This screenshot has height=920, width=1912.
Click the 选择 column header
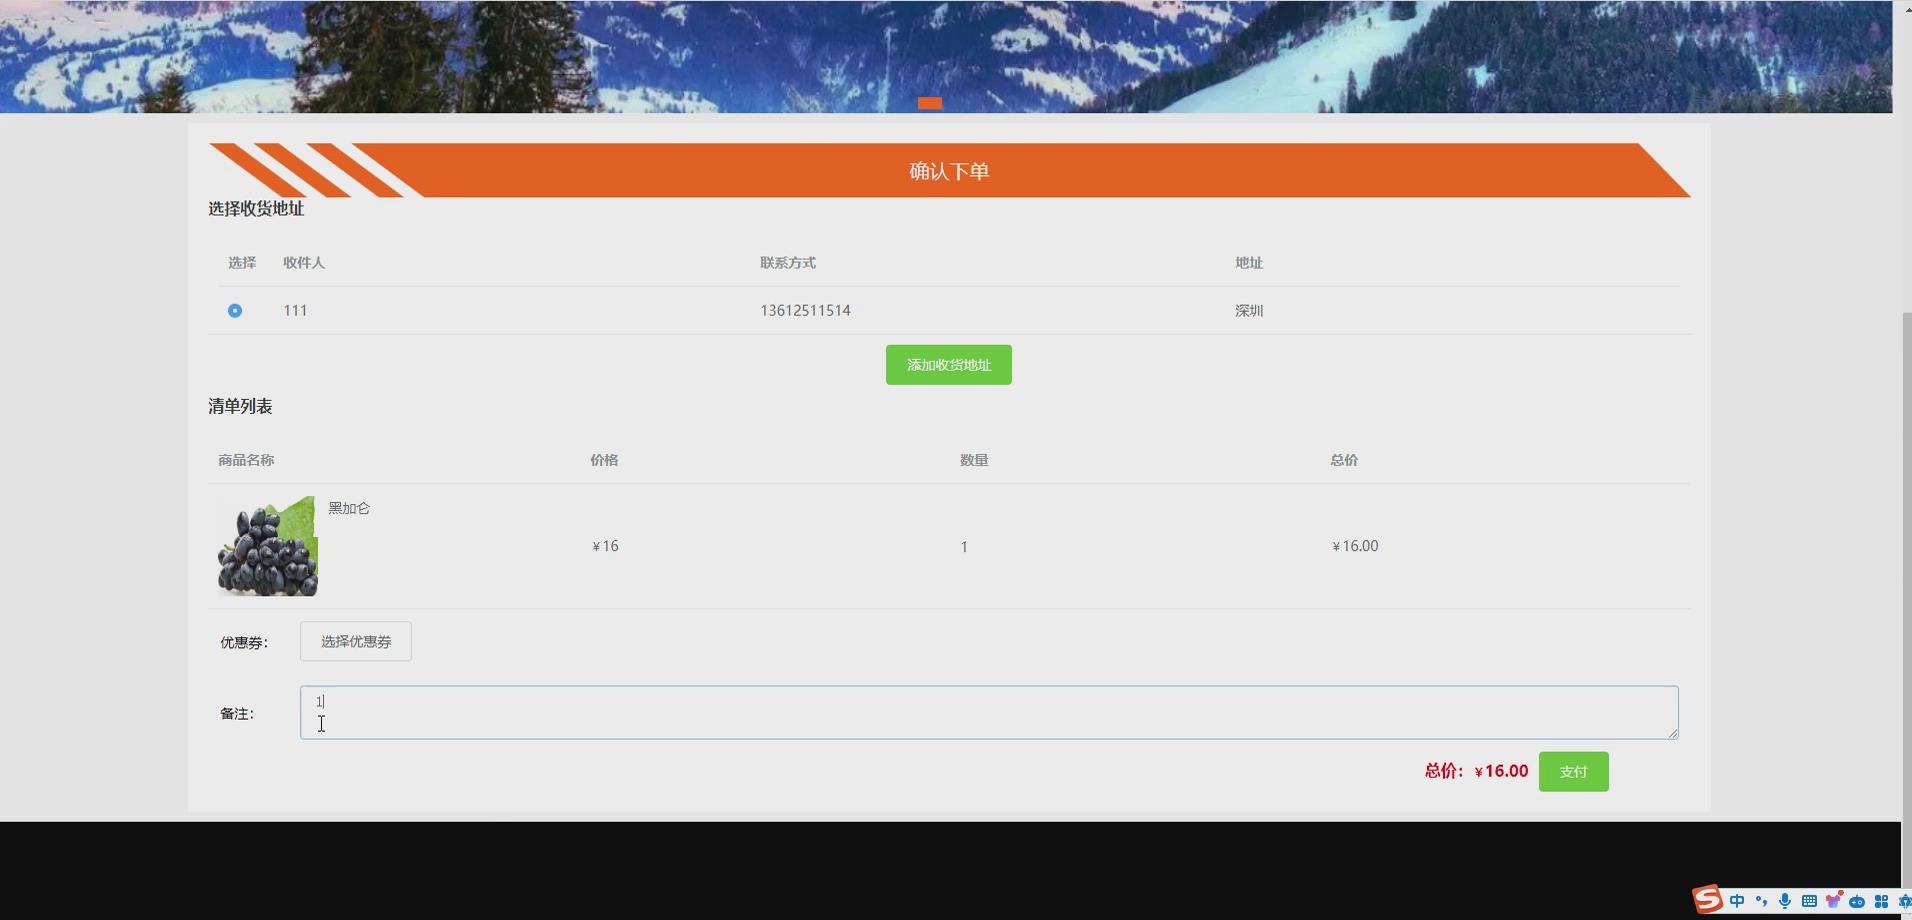(x=242, y=263)
